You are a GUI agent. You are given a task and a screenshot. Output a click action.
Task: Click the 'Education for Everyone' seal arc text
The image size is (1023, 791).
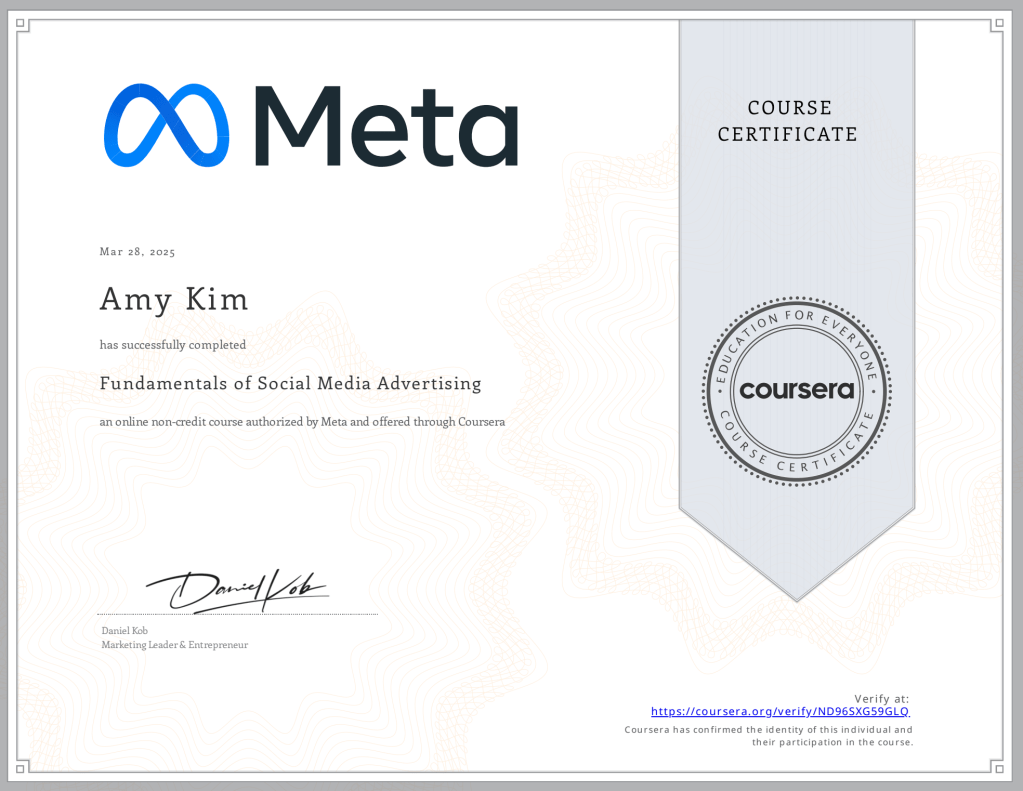coord(796,323)
